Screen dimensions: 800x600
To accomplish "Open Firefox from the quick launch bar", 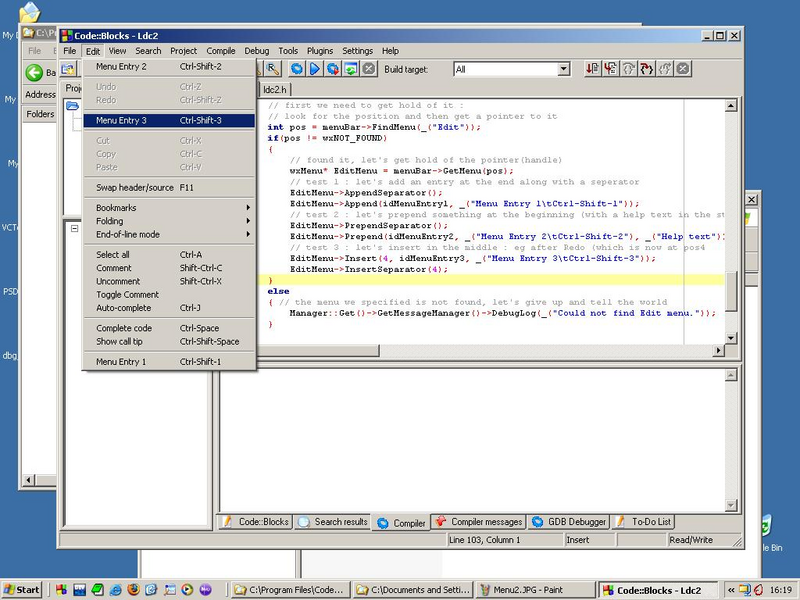I will pos(133,590).
